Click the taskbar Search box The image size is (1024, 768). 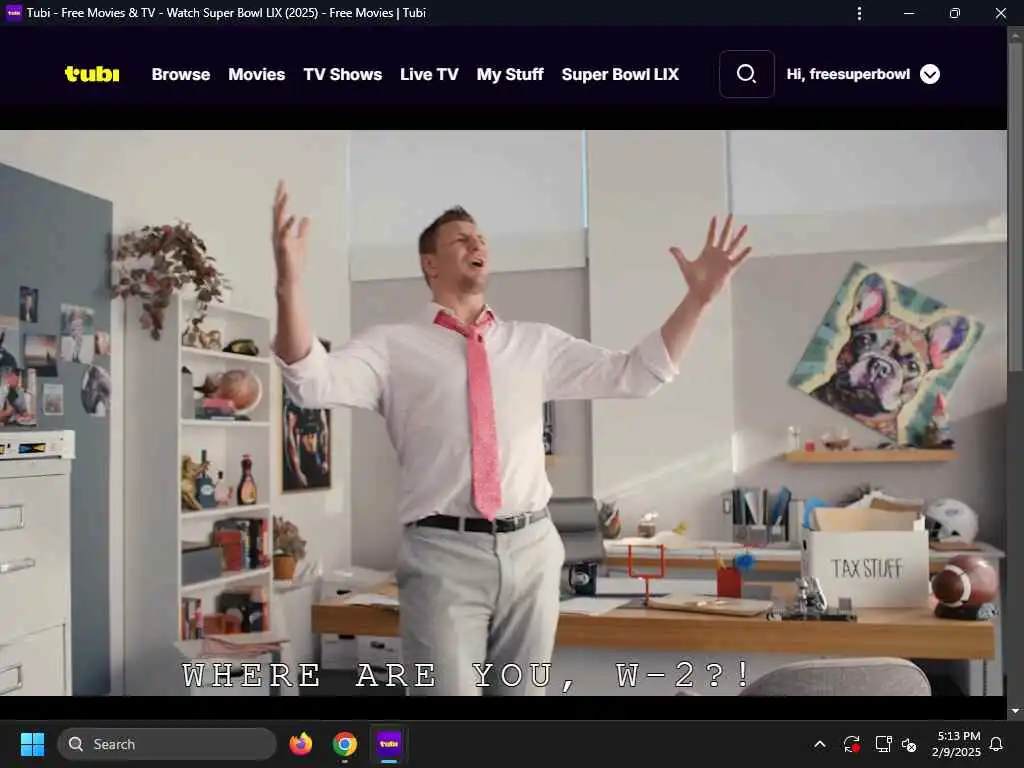click(167, 744)
